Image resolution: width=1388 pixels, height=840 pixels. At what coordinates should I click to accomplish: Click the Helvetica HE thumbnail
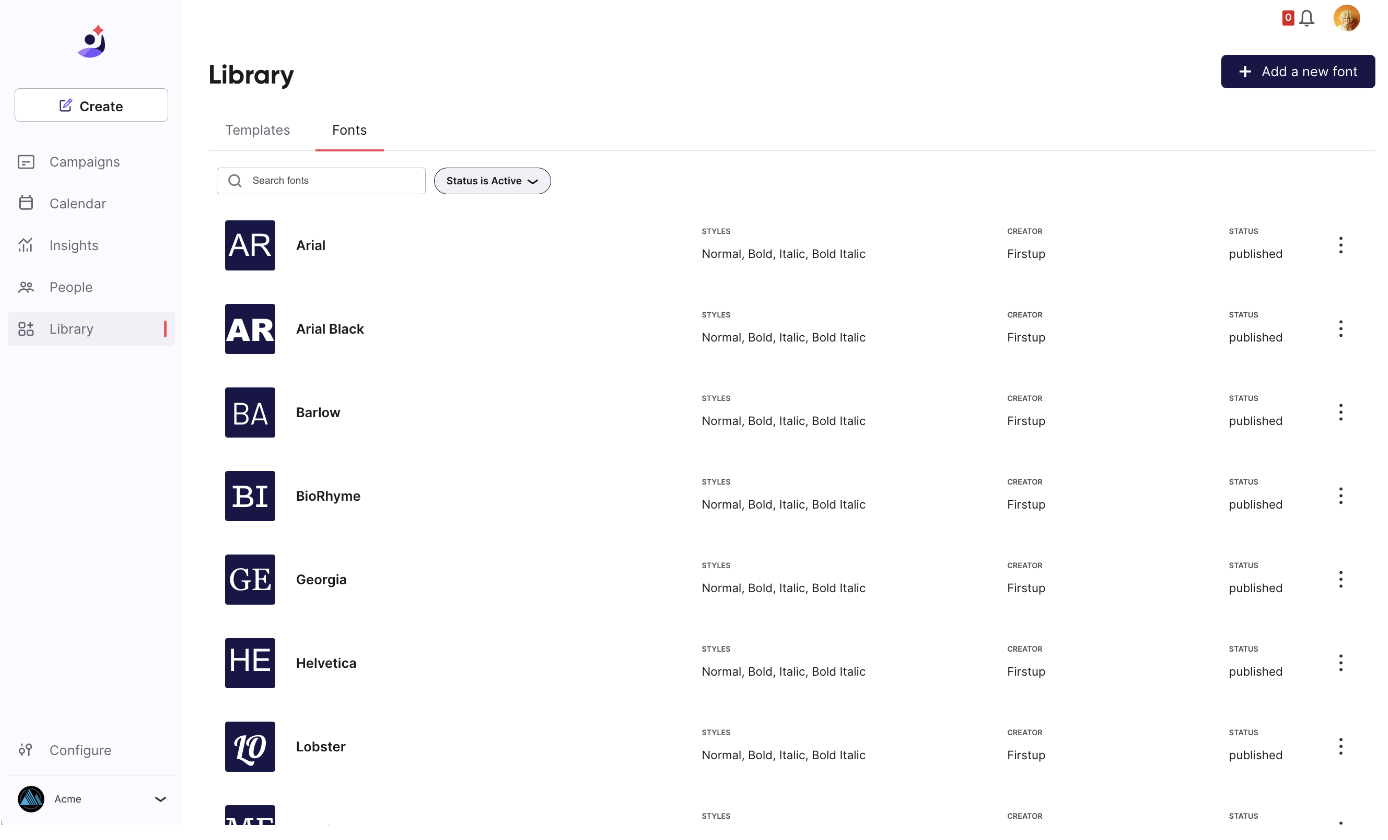(x=250, y=663)
